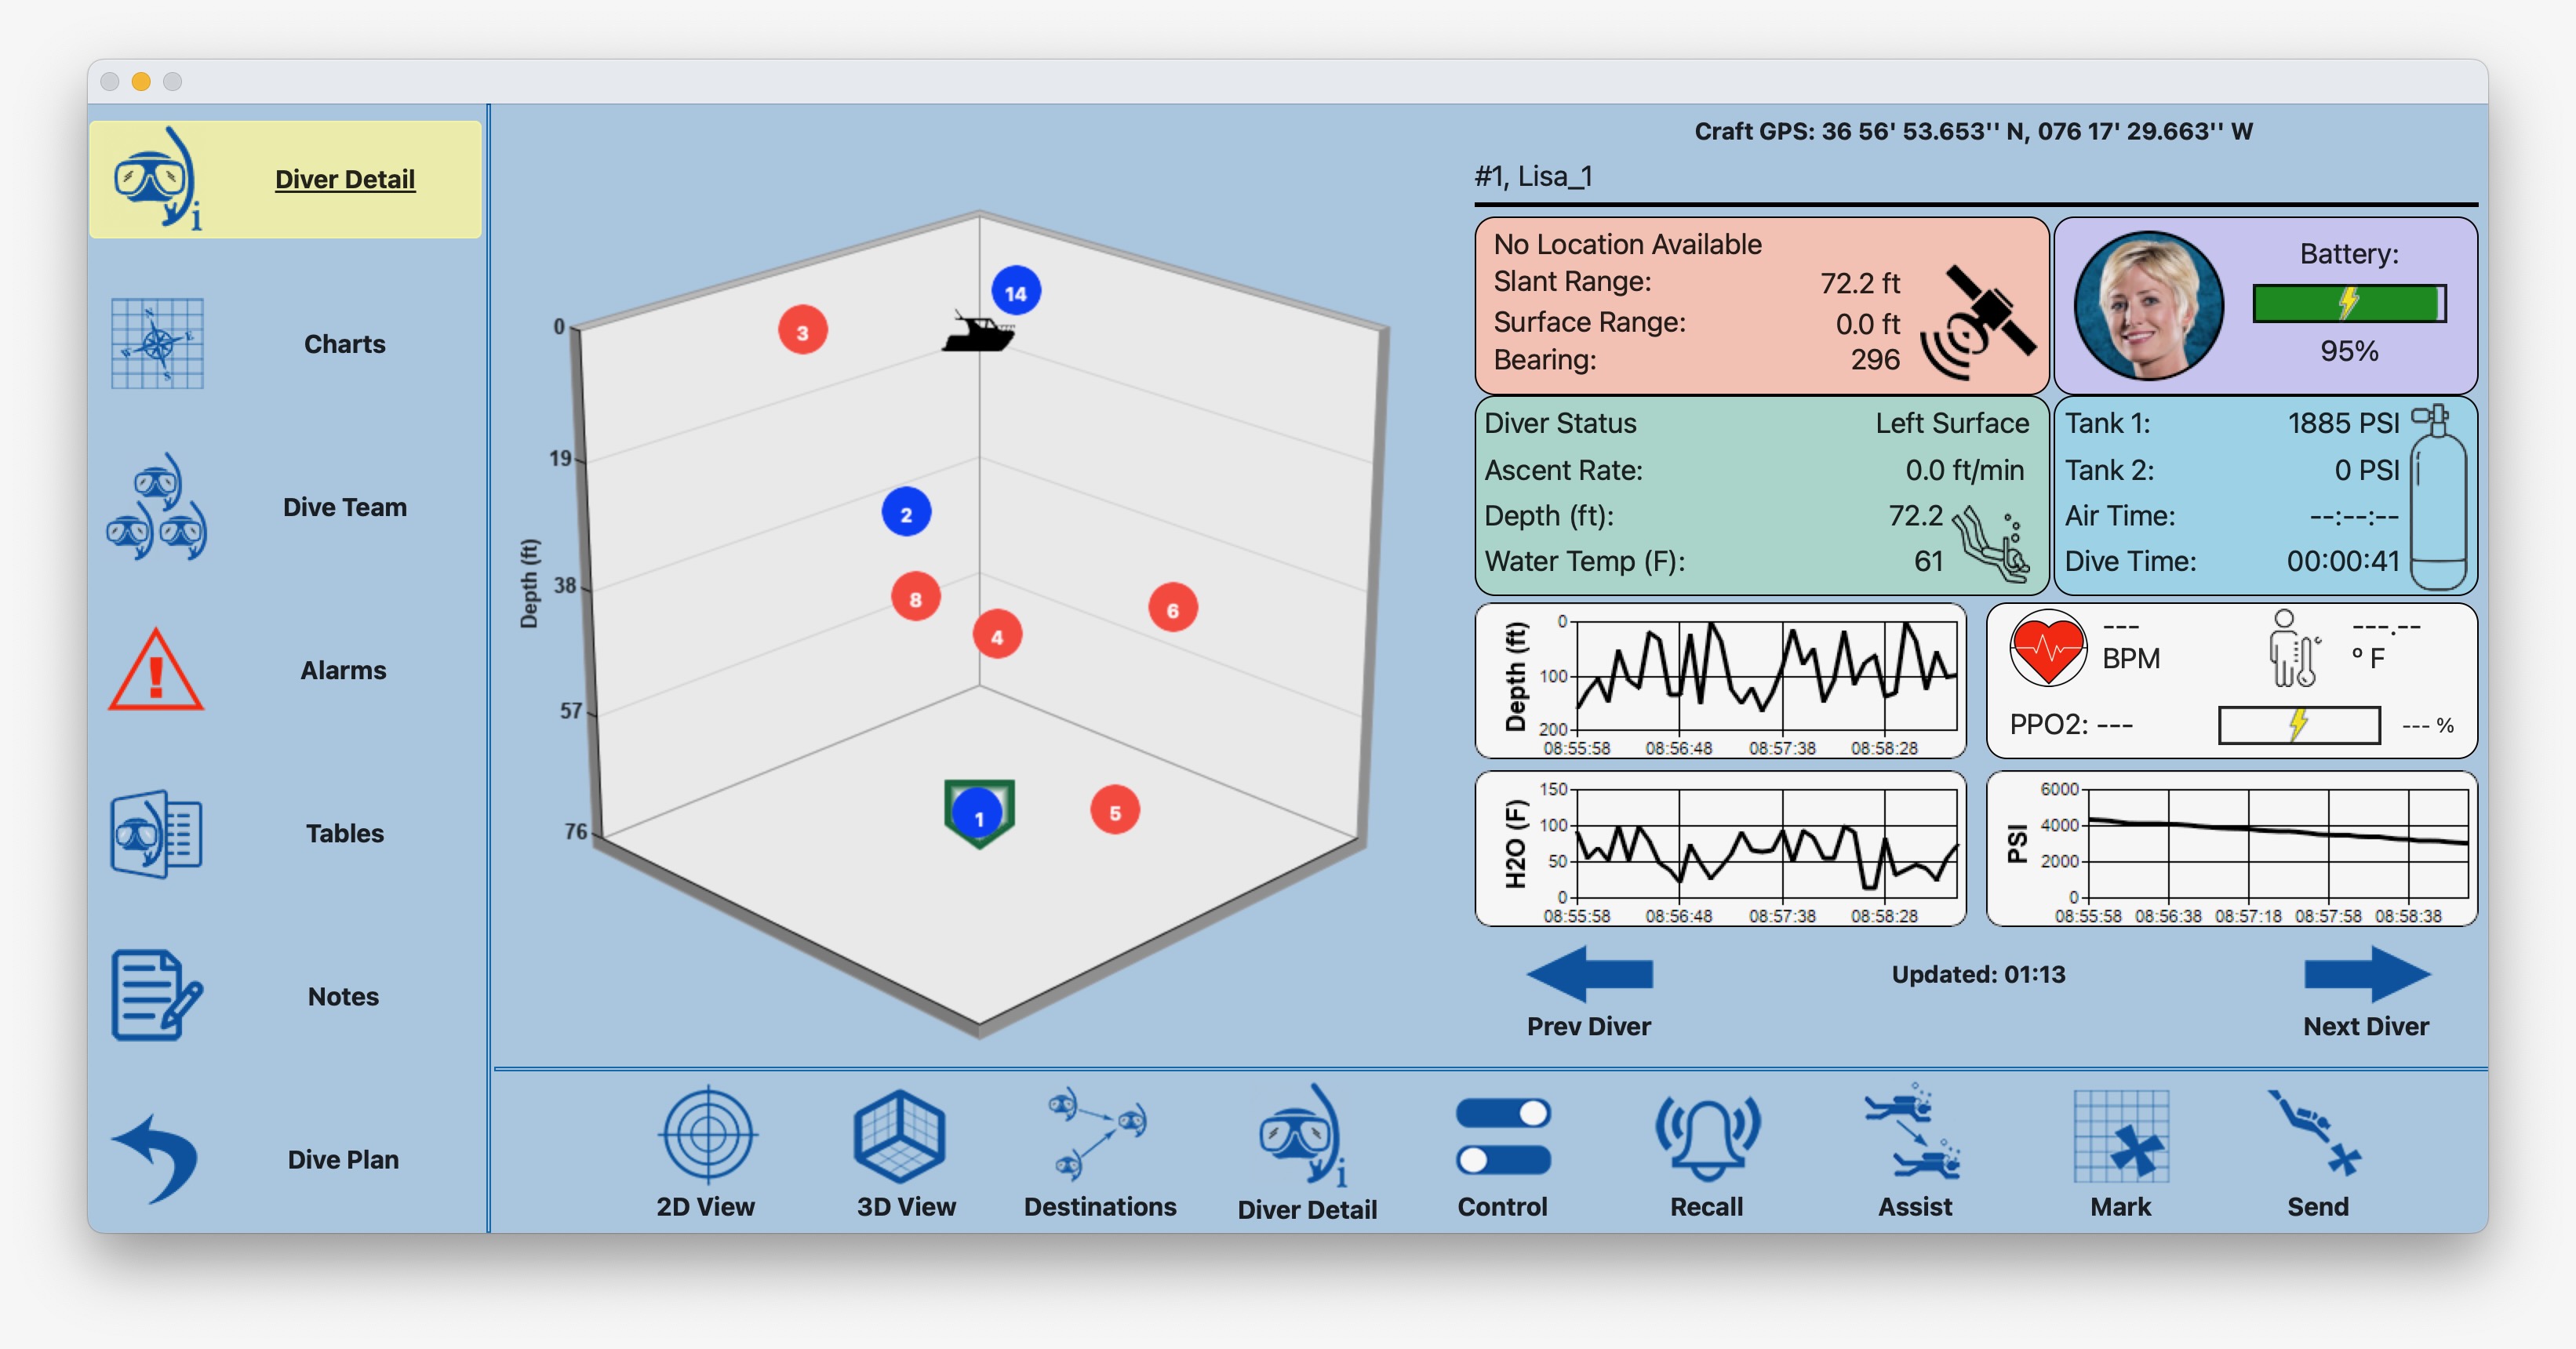Click the Tables sidebar label
Viewport: 2576px width, 1349px height.
344,833
